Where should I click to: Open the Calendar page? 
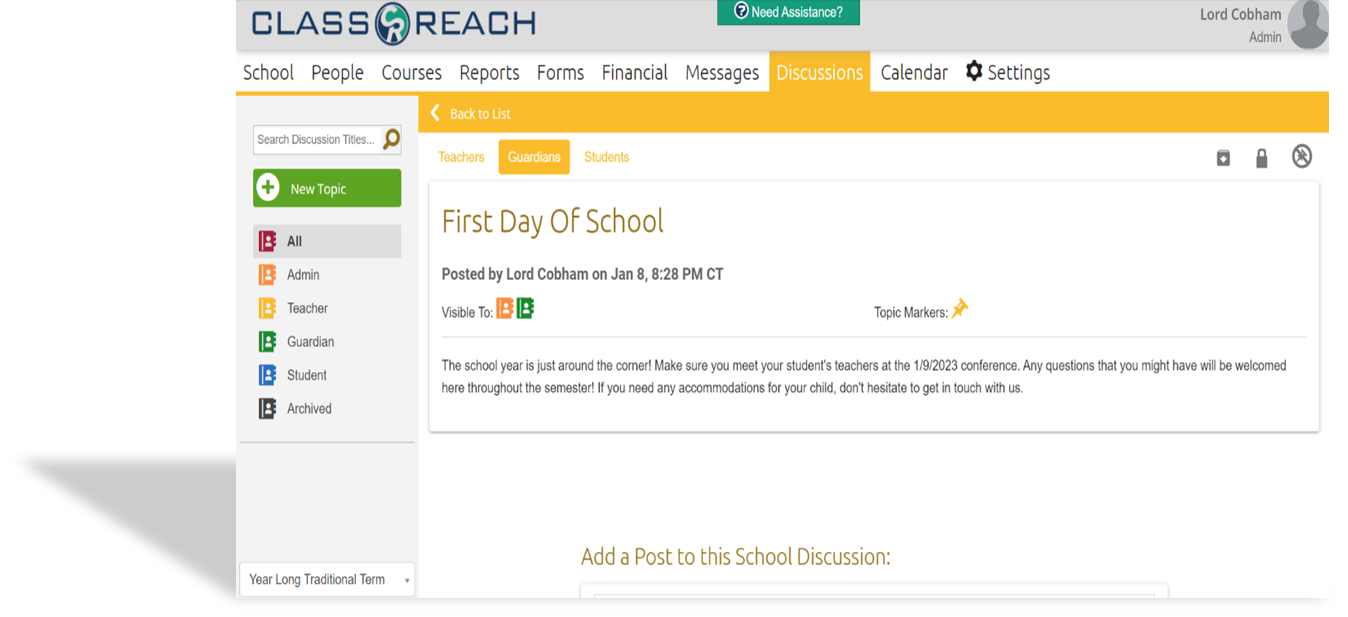[x=914, y=72]
